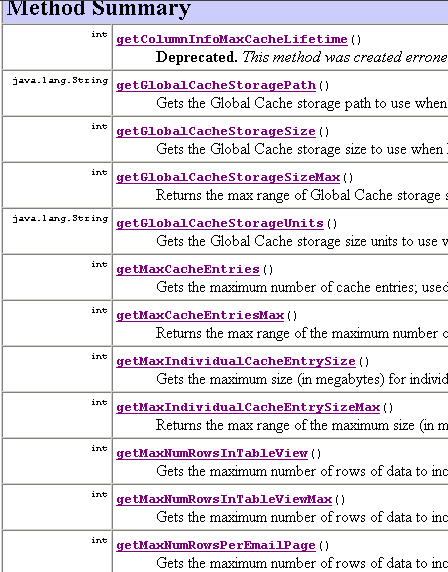Follow the getGlobalCacheStorageUnits link
Image resolution: width=448 pixels, height=572 pixels.
pos(220,223)
